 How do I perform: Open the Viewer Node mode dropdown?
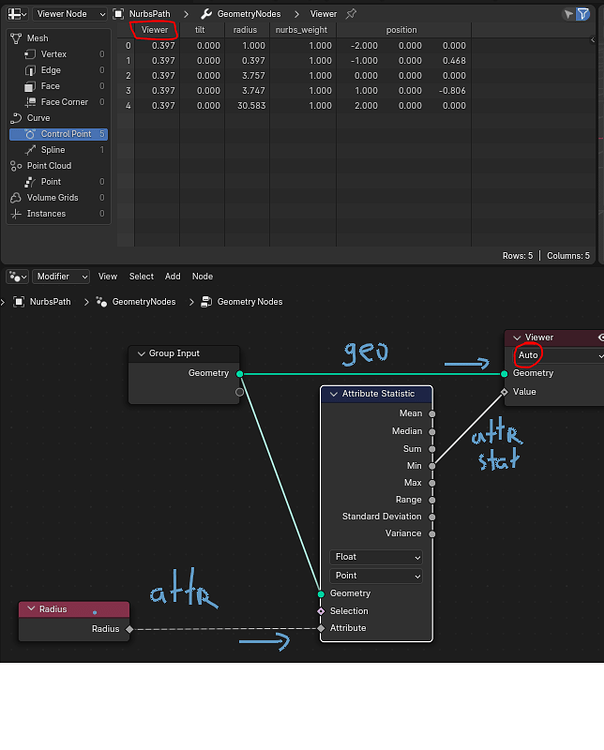(70, 14)
